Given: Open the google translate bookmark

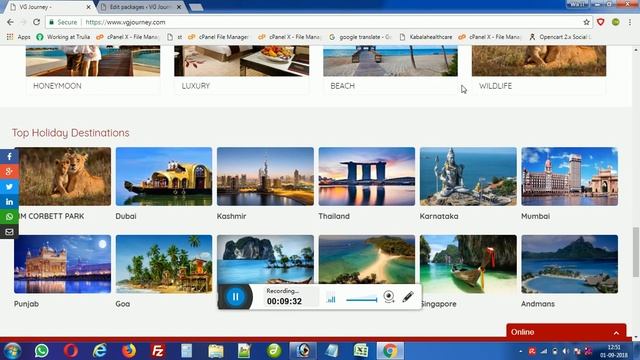Looking at the screenshot, I should (x=360, y=37).
